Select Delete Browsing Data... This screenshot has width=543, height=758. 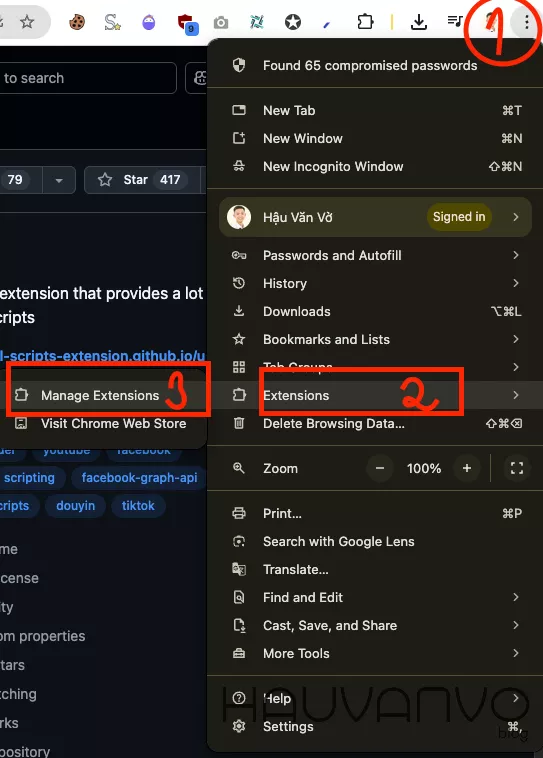click(375, 423)
